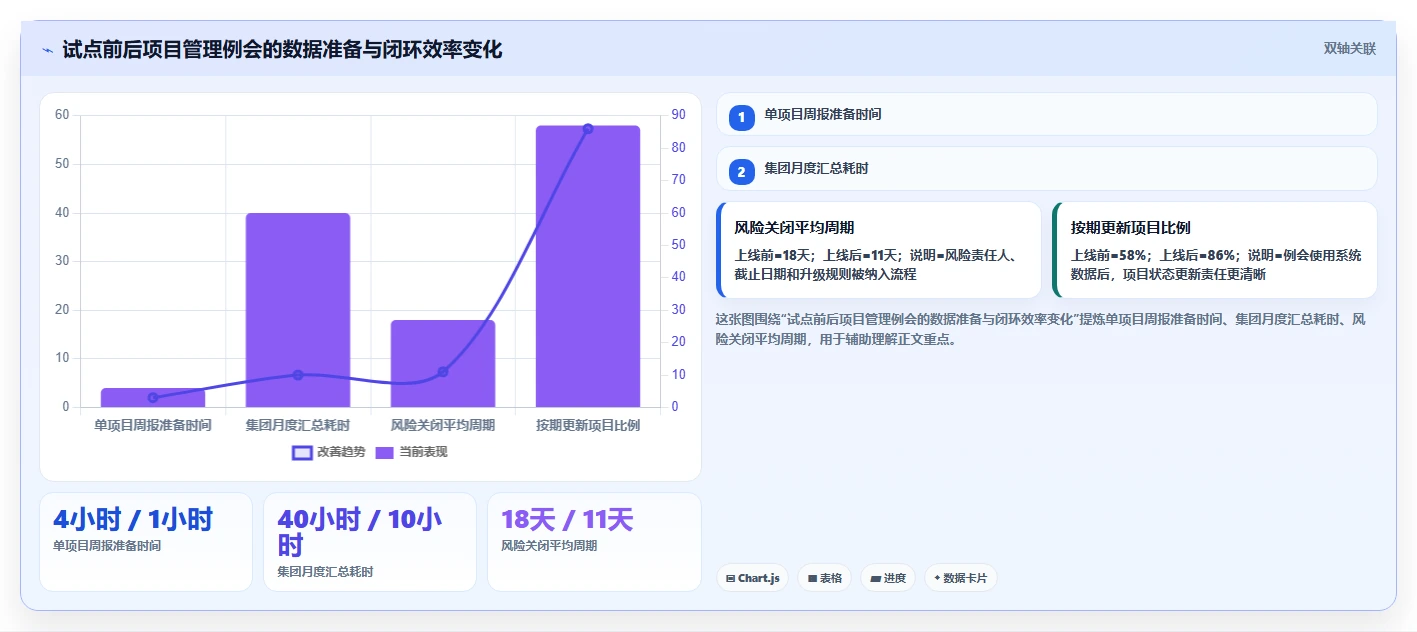Click the 按期更新项目比例 bar in chart
The width and height of the screenshot is (1417, 632).
point(588,266)
